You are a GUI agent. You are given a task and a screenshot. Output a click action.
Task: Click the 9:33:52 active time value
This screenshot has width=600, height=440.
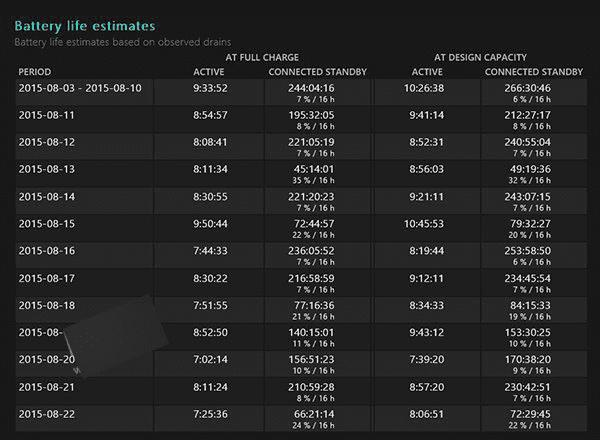point(212,88)
